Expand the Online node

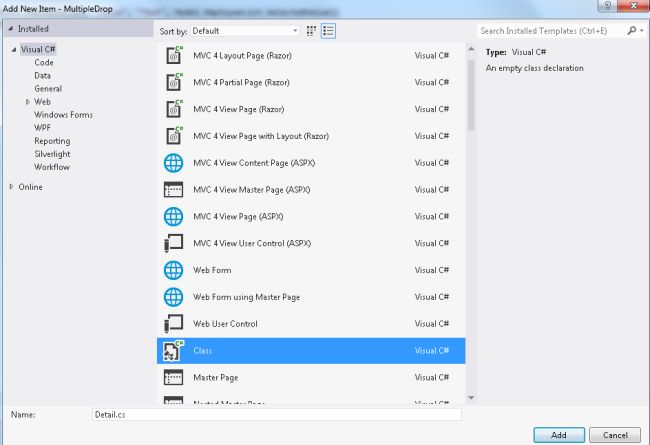pos(11,187)
